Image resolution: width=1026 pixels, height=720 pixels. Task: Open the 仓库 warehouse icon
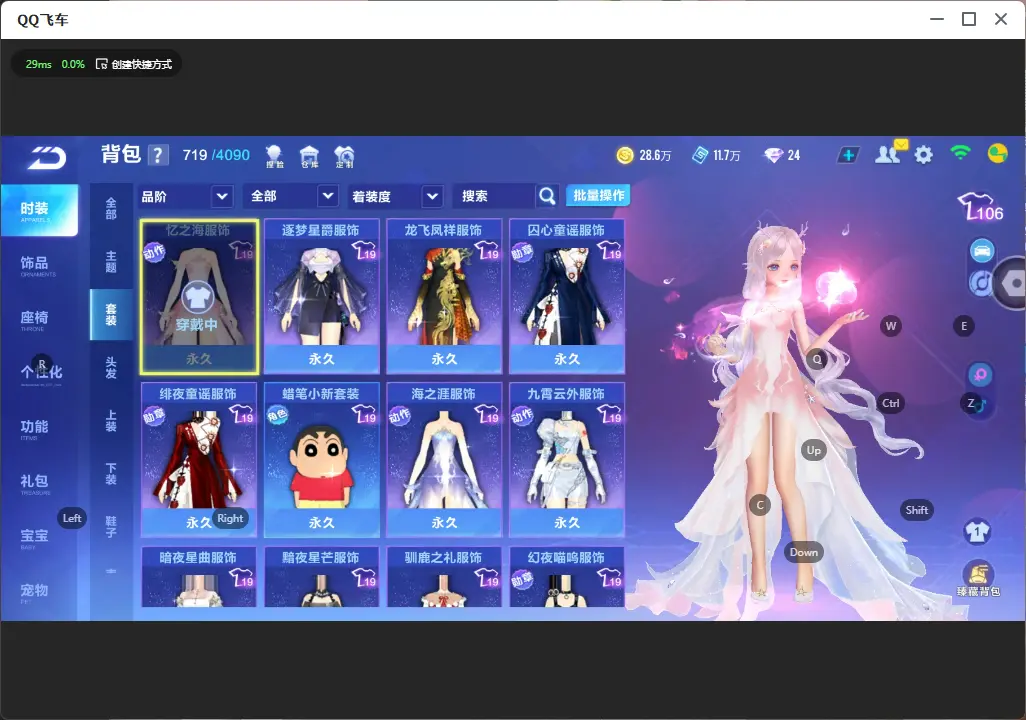point(309,156)
